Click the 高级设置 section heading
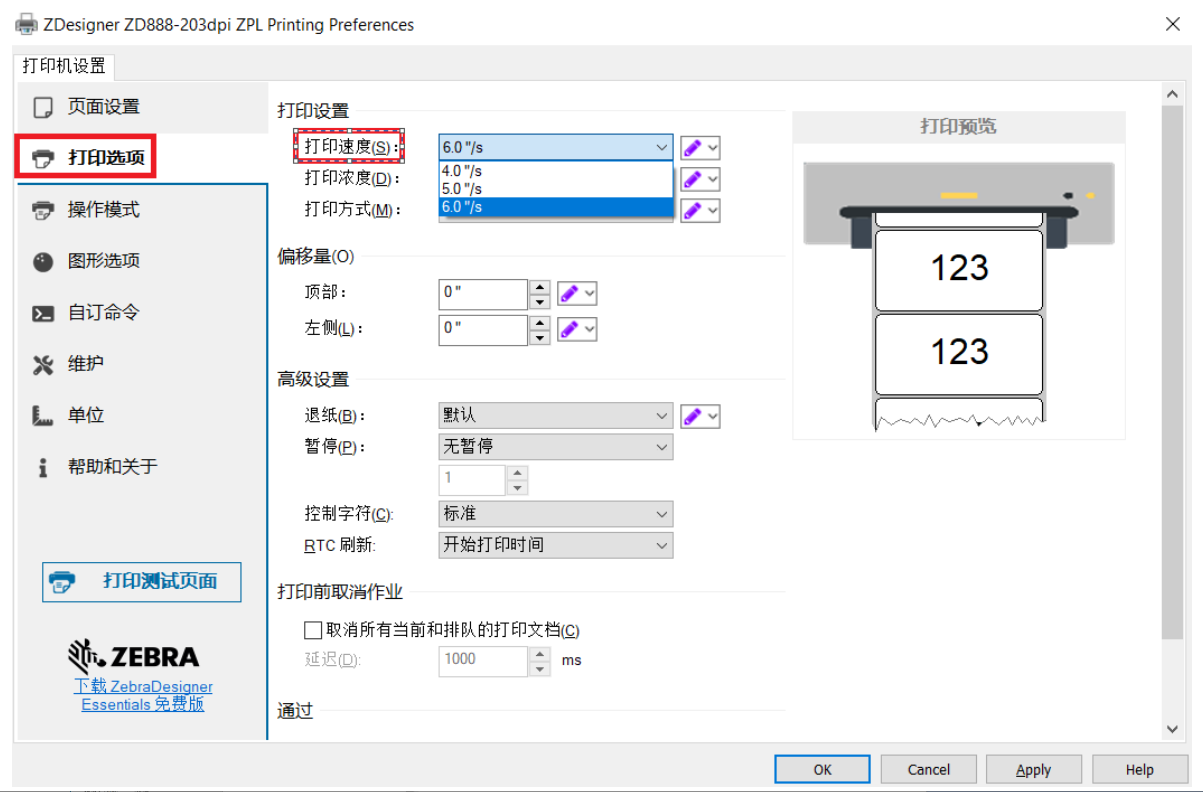 click(x=313, y=379)
